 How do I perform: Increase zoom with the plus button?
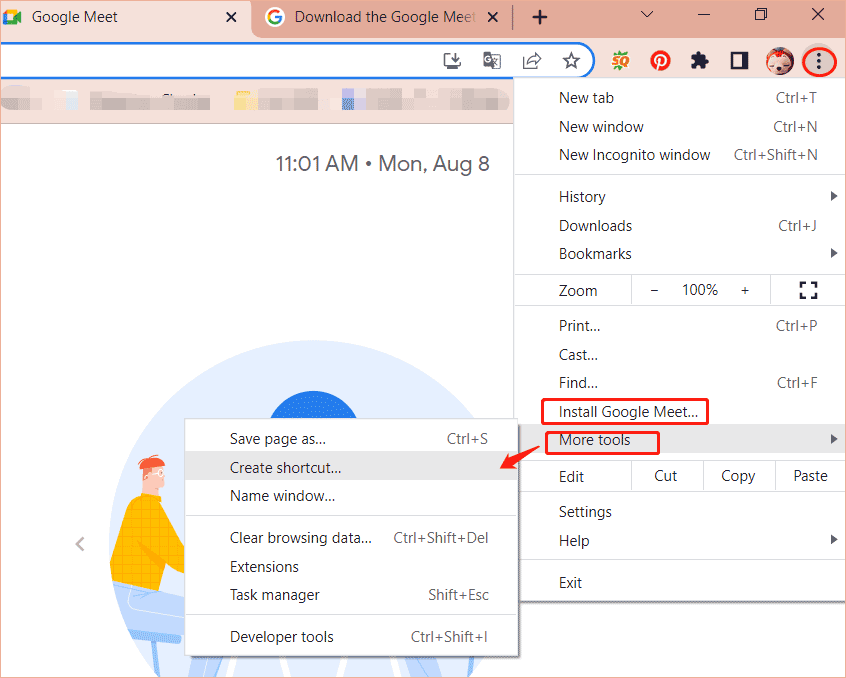pos(745,290)
